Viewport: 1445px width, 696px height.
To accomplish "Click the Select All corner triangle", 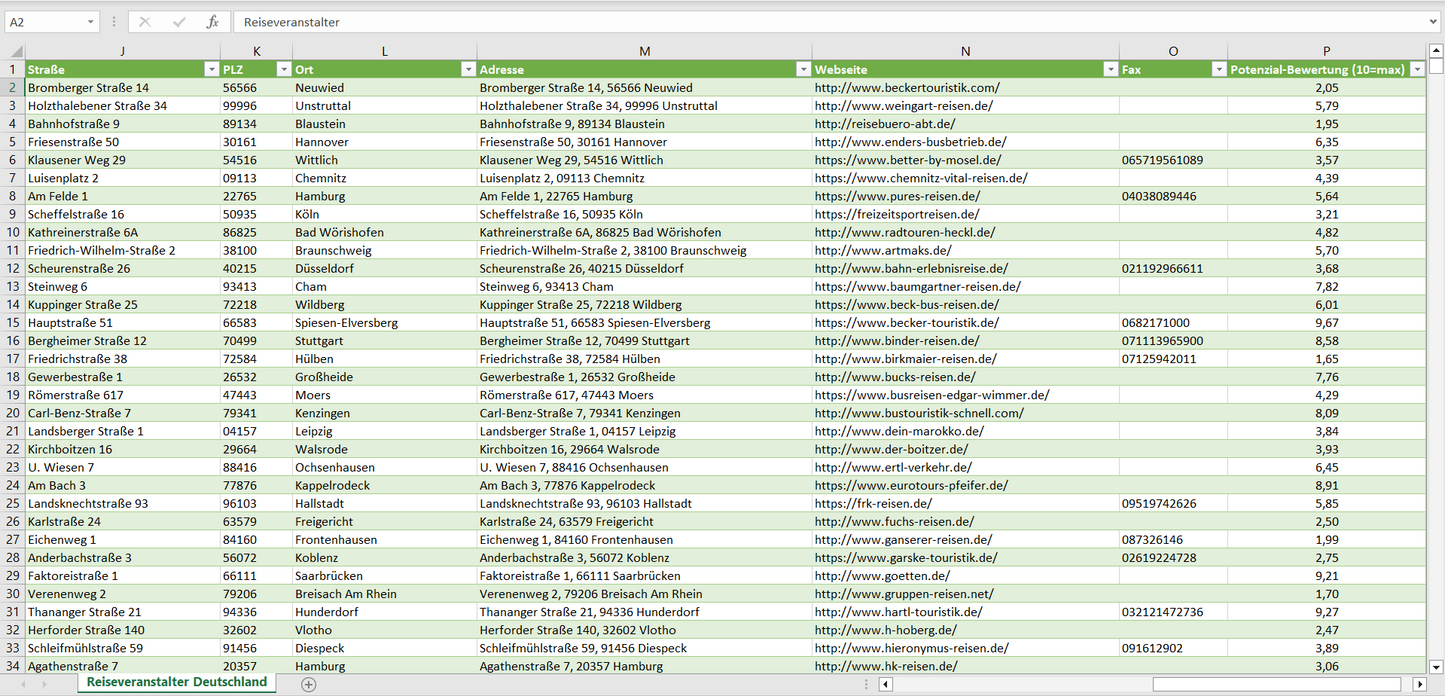I will tap(13, 52).
